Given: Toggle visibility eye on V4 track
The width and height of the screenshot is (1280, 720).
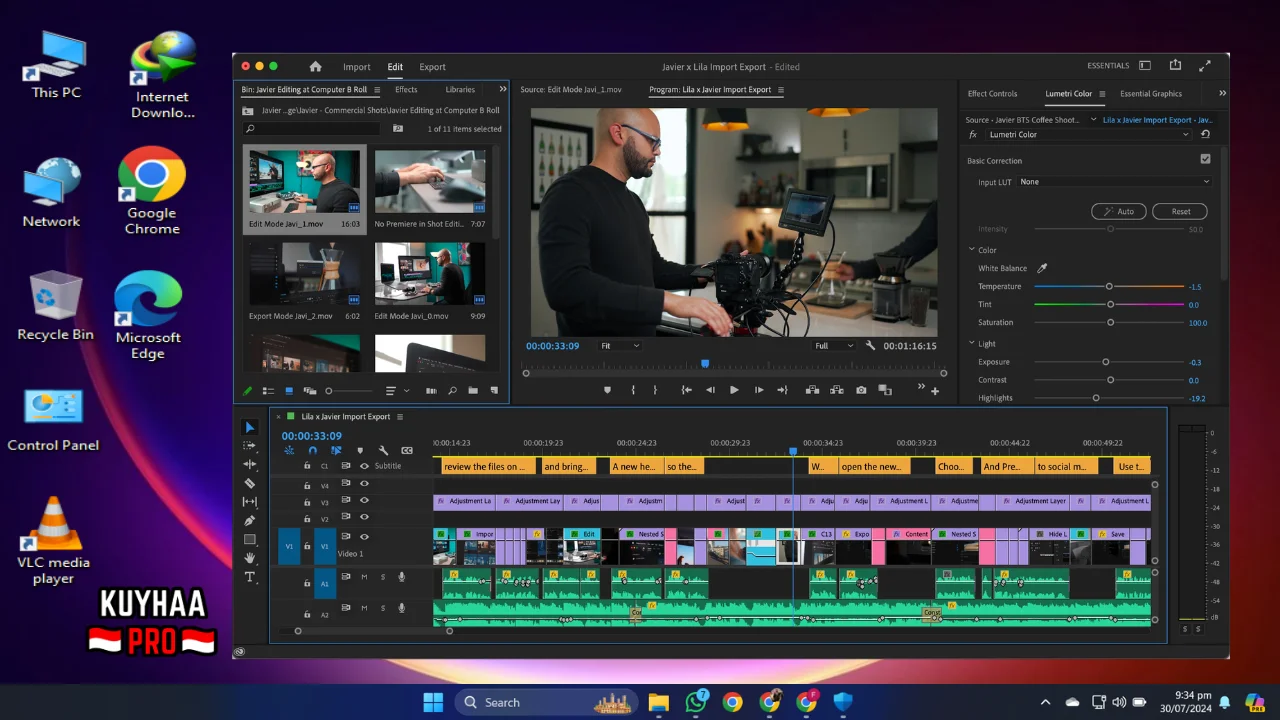Looking at the screenshot, I should click(364, 484).
